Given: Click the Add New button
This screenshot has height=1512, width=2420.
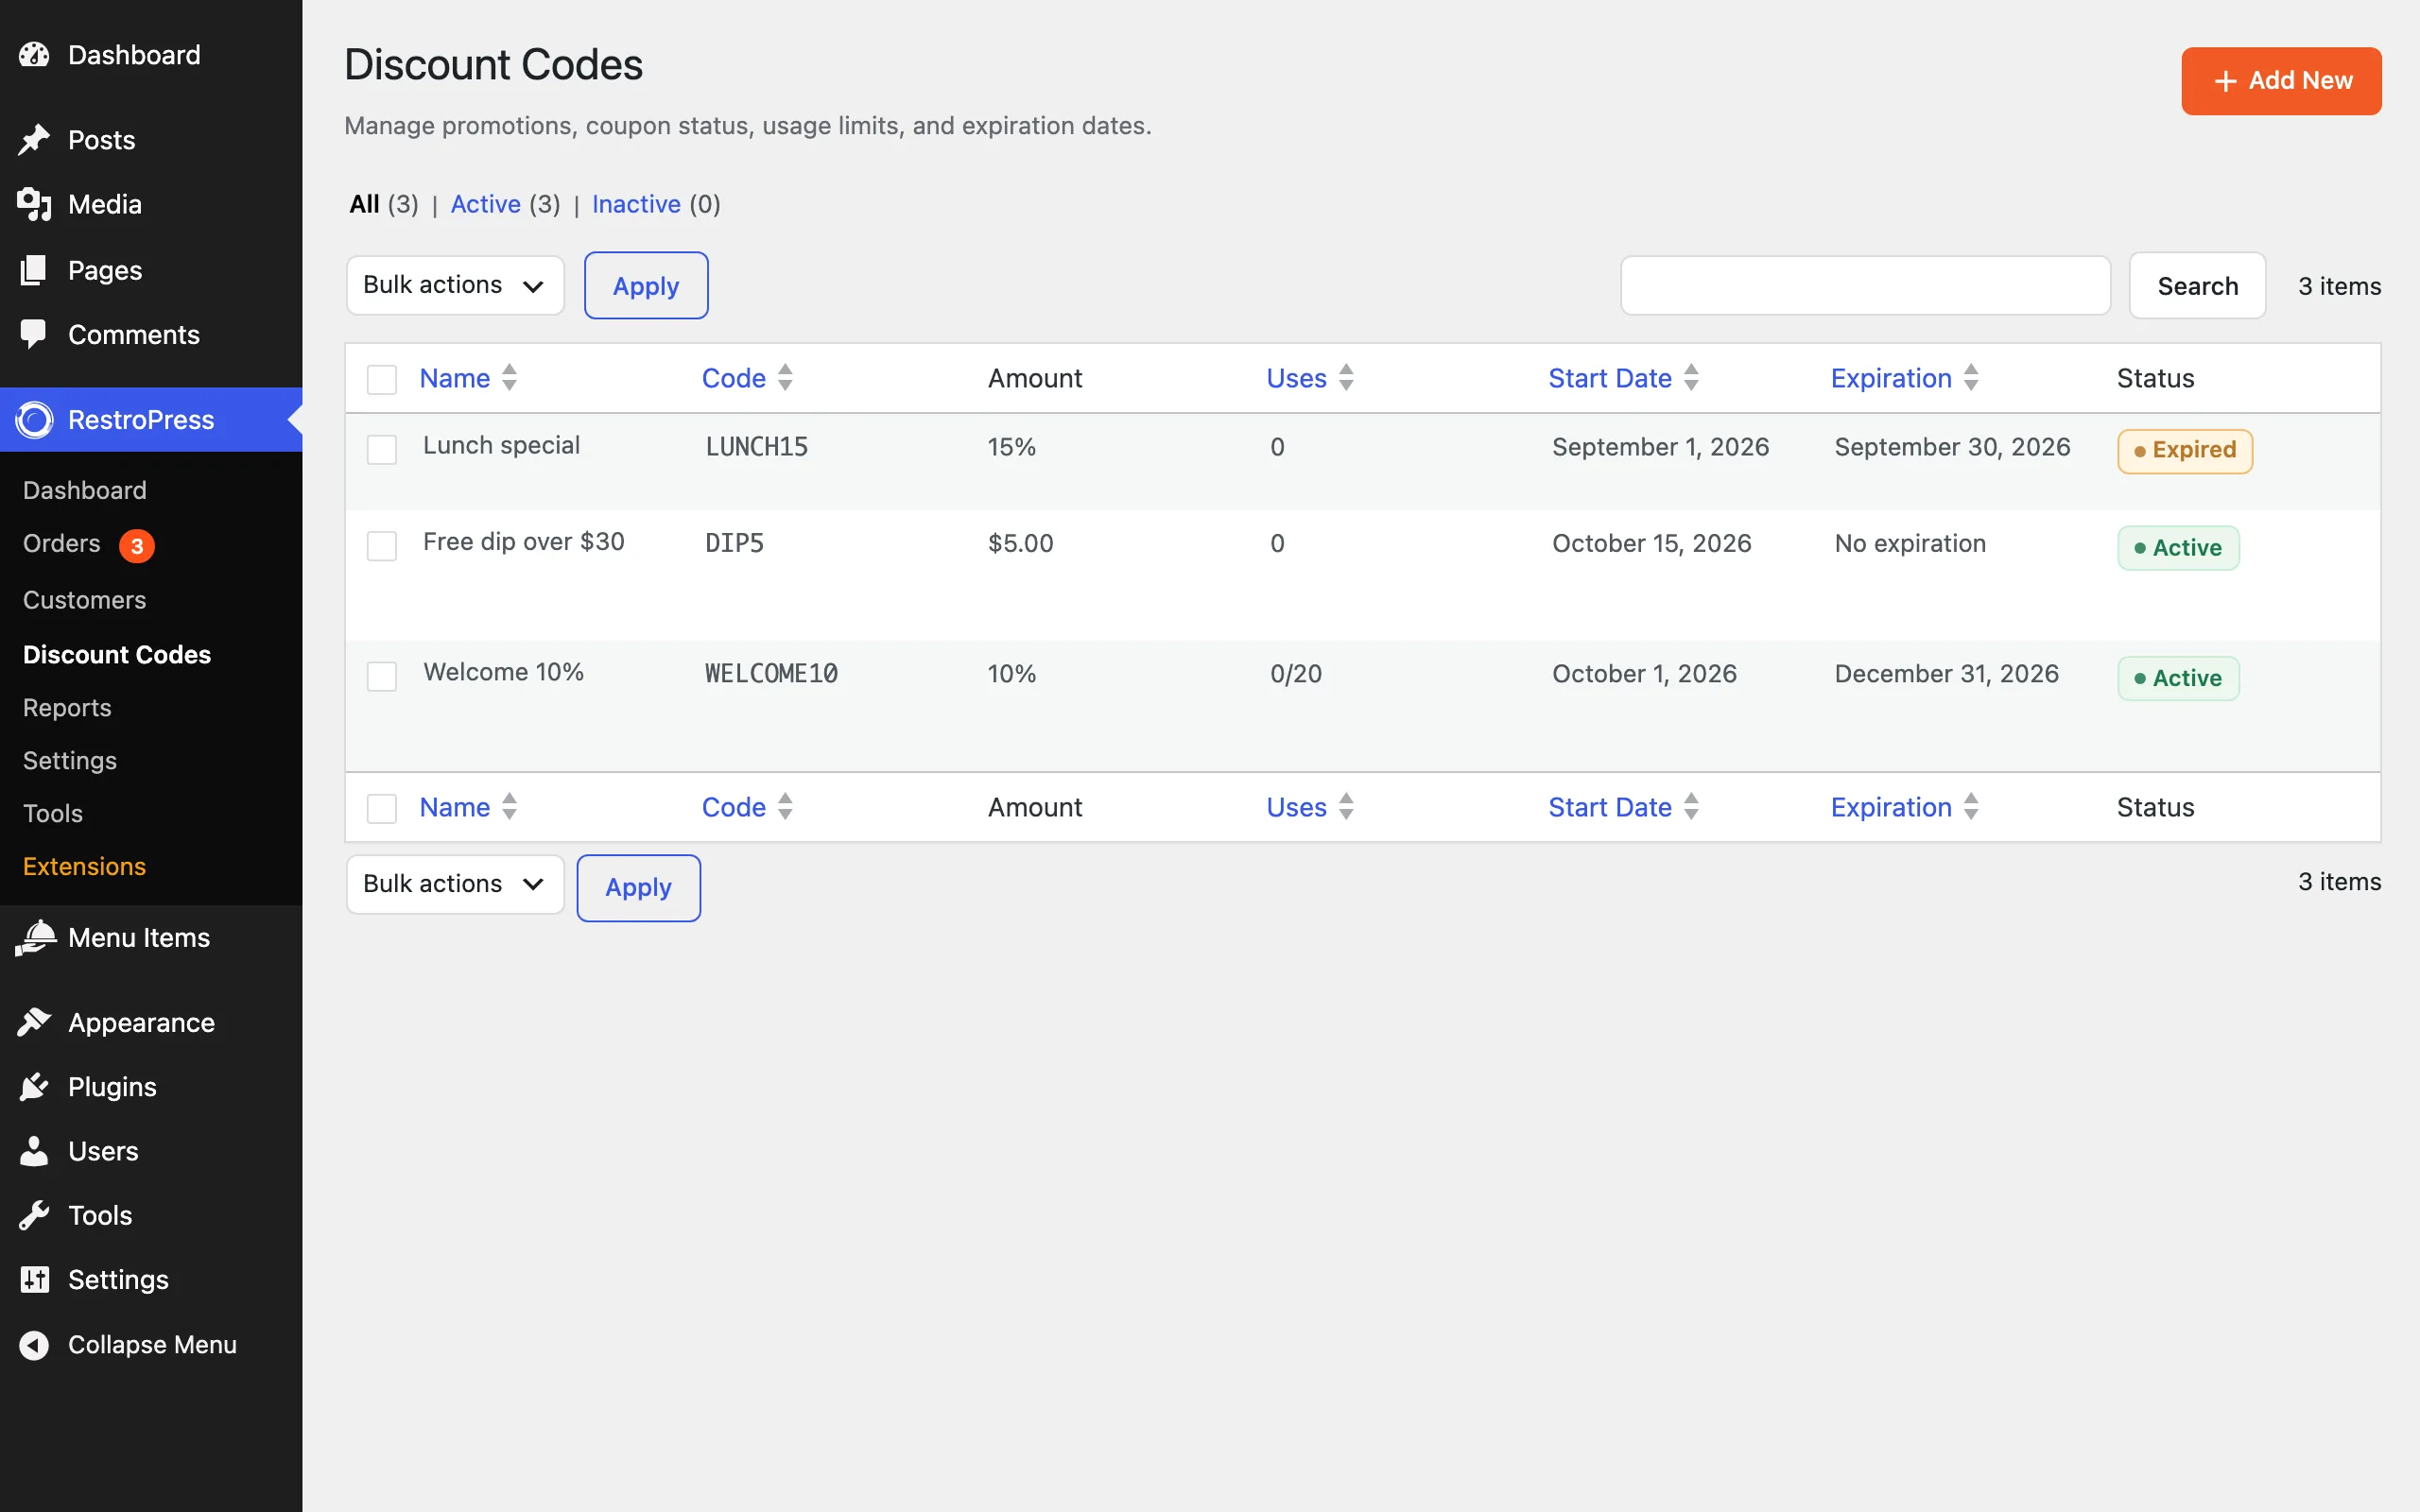Looking at the screenshot, I should pos(2281,81).
